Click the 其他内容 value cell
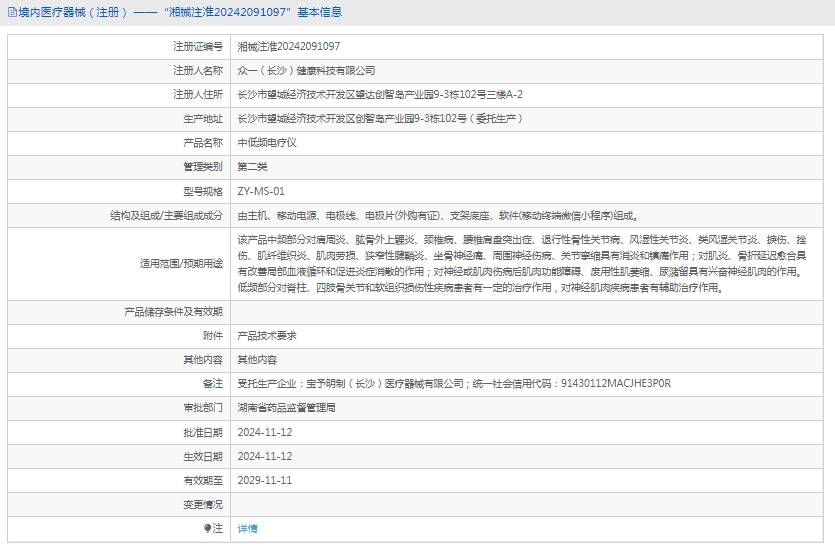This screenshot has height=549, width=835. click(x=257, y=360)
